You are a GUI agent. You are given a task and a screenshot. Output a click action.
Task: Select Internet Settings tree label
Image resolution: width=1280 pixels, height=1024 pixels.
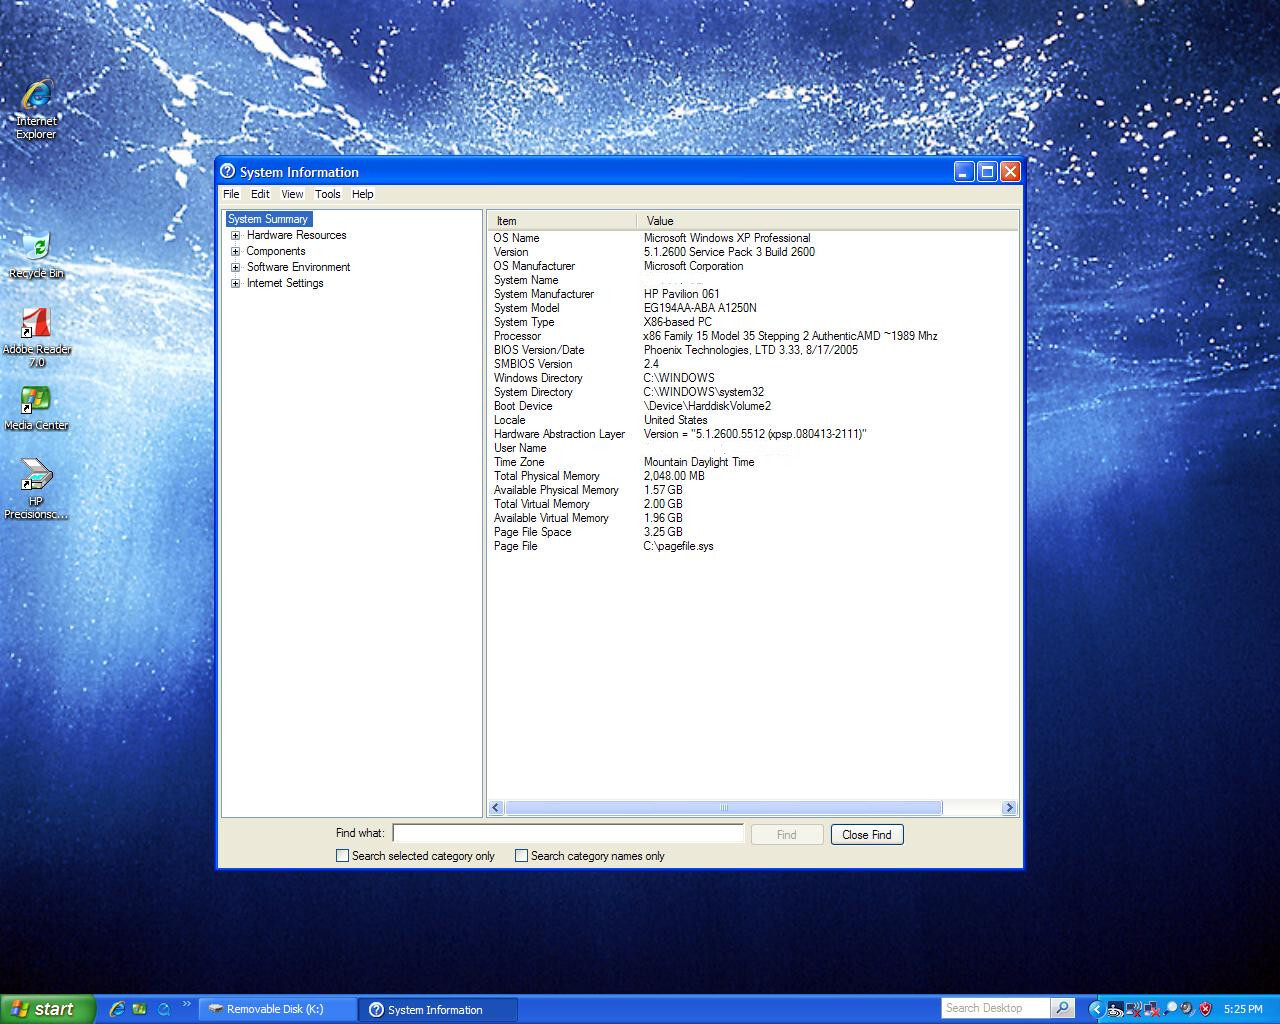pyautogui.click(x=285, y=283)
